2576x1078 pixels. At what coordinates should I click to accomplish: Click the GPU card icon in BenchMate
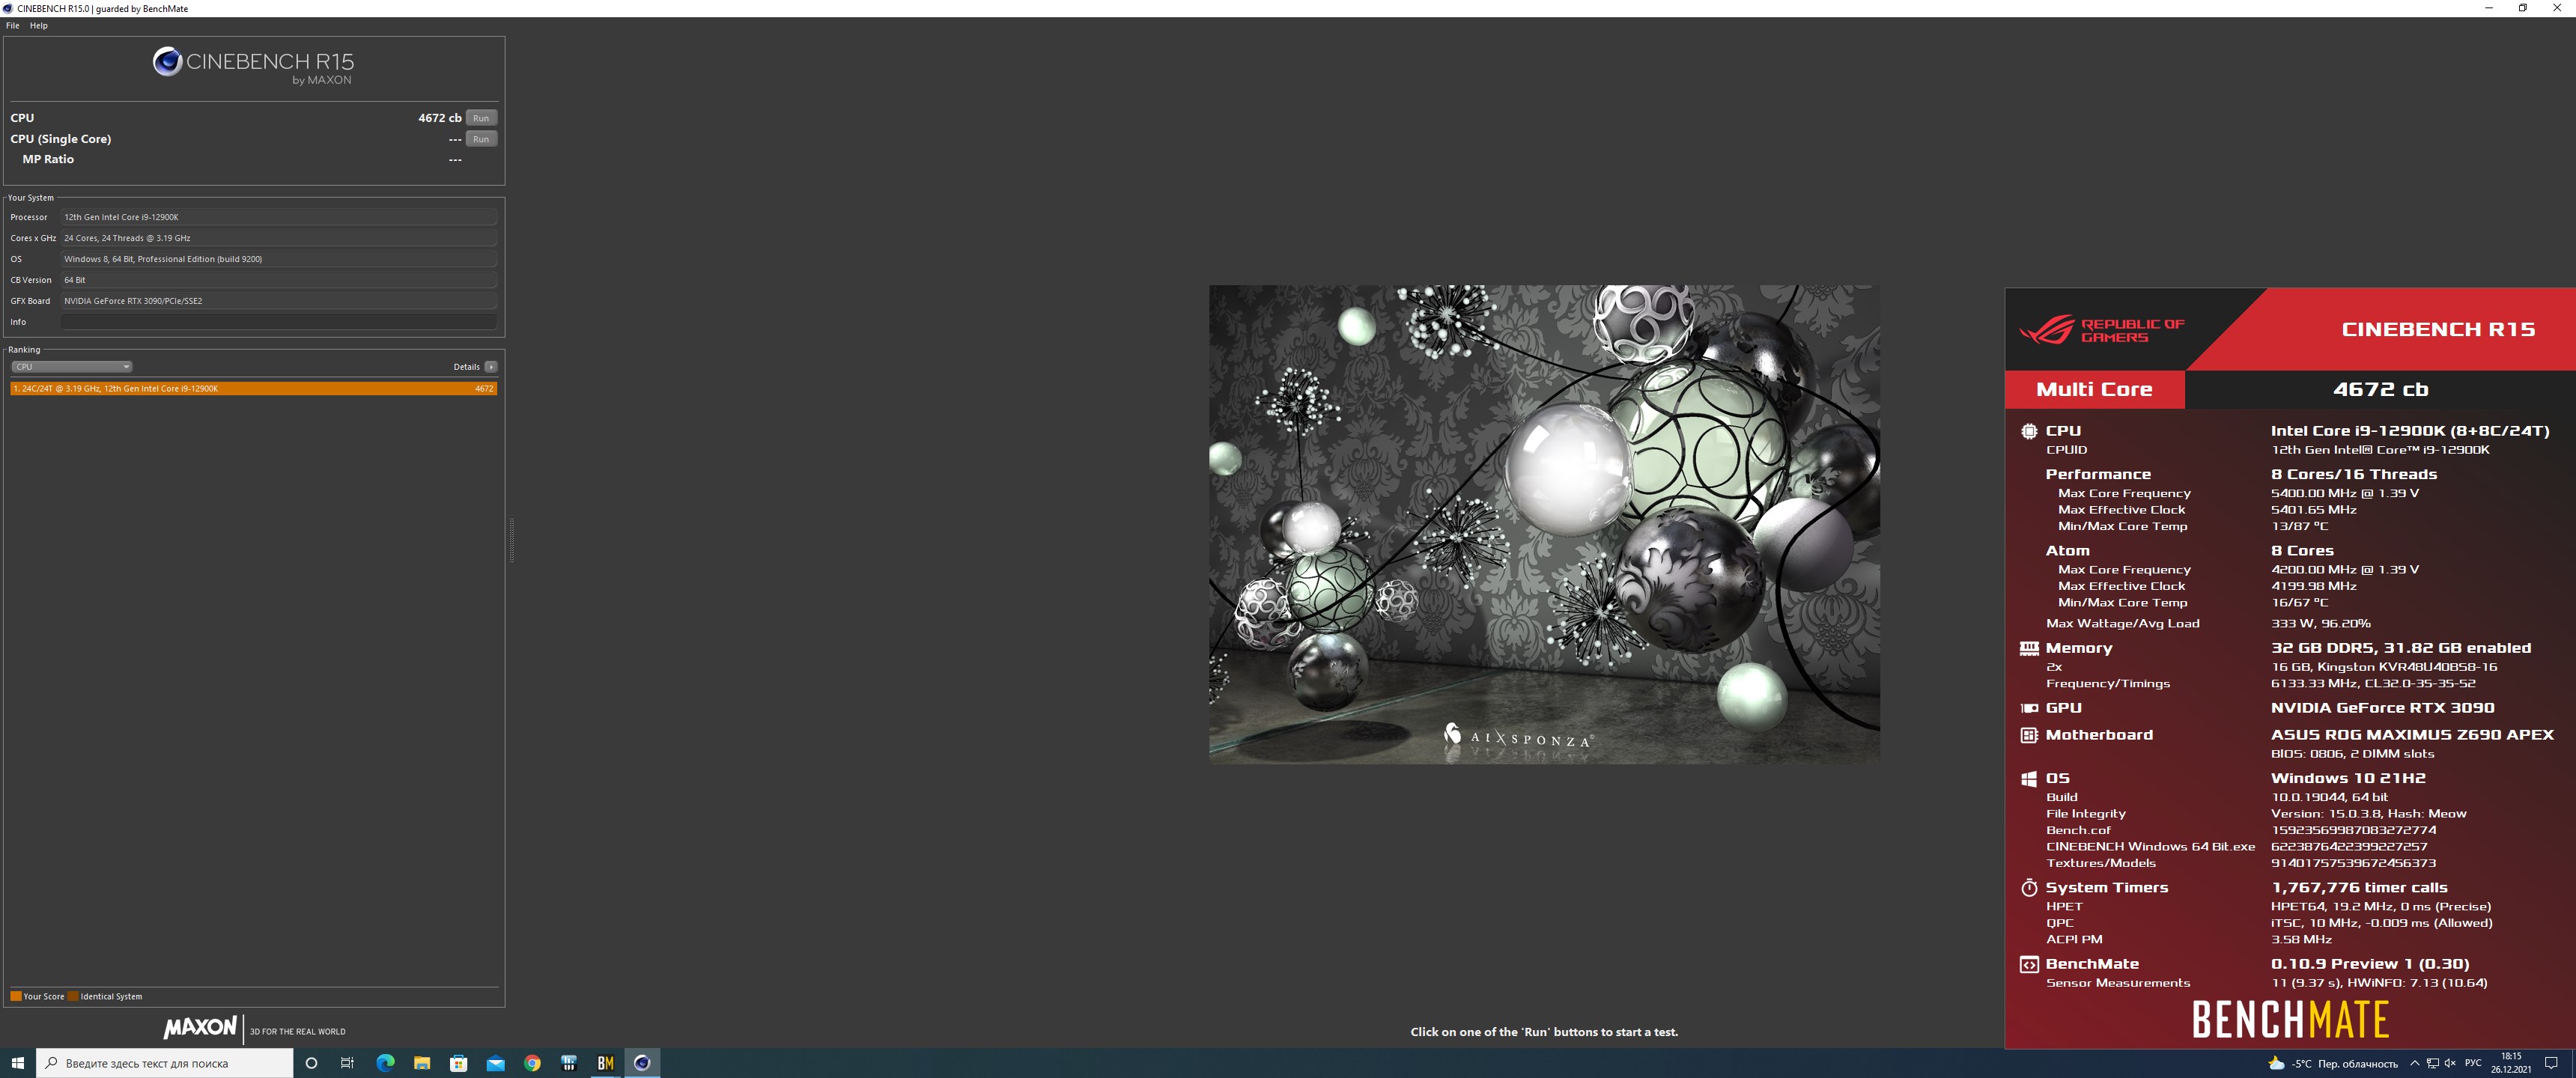[2029, 708]
